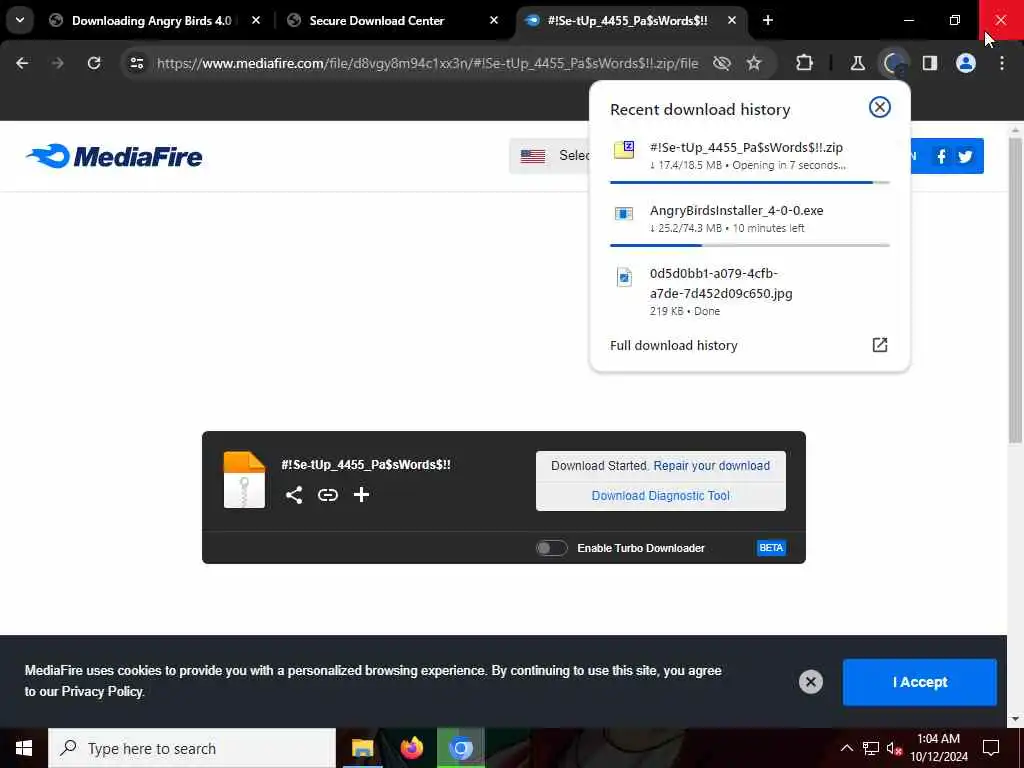Open the tab search dropdown arrow
The width and height of the screenshot is (1024, 768).
click(20, 20)
